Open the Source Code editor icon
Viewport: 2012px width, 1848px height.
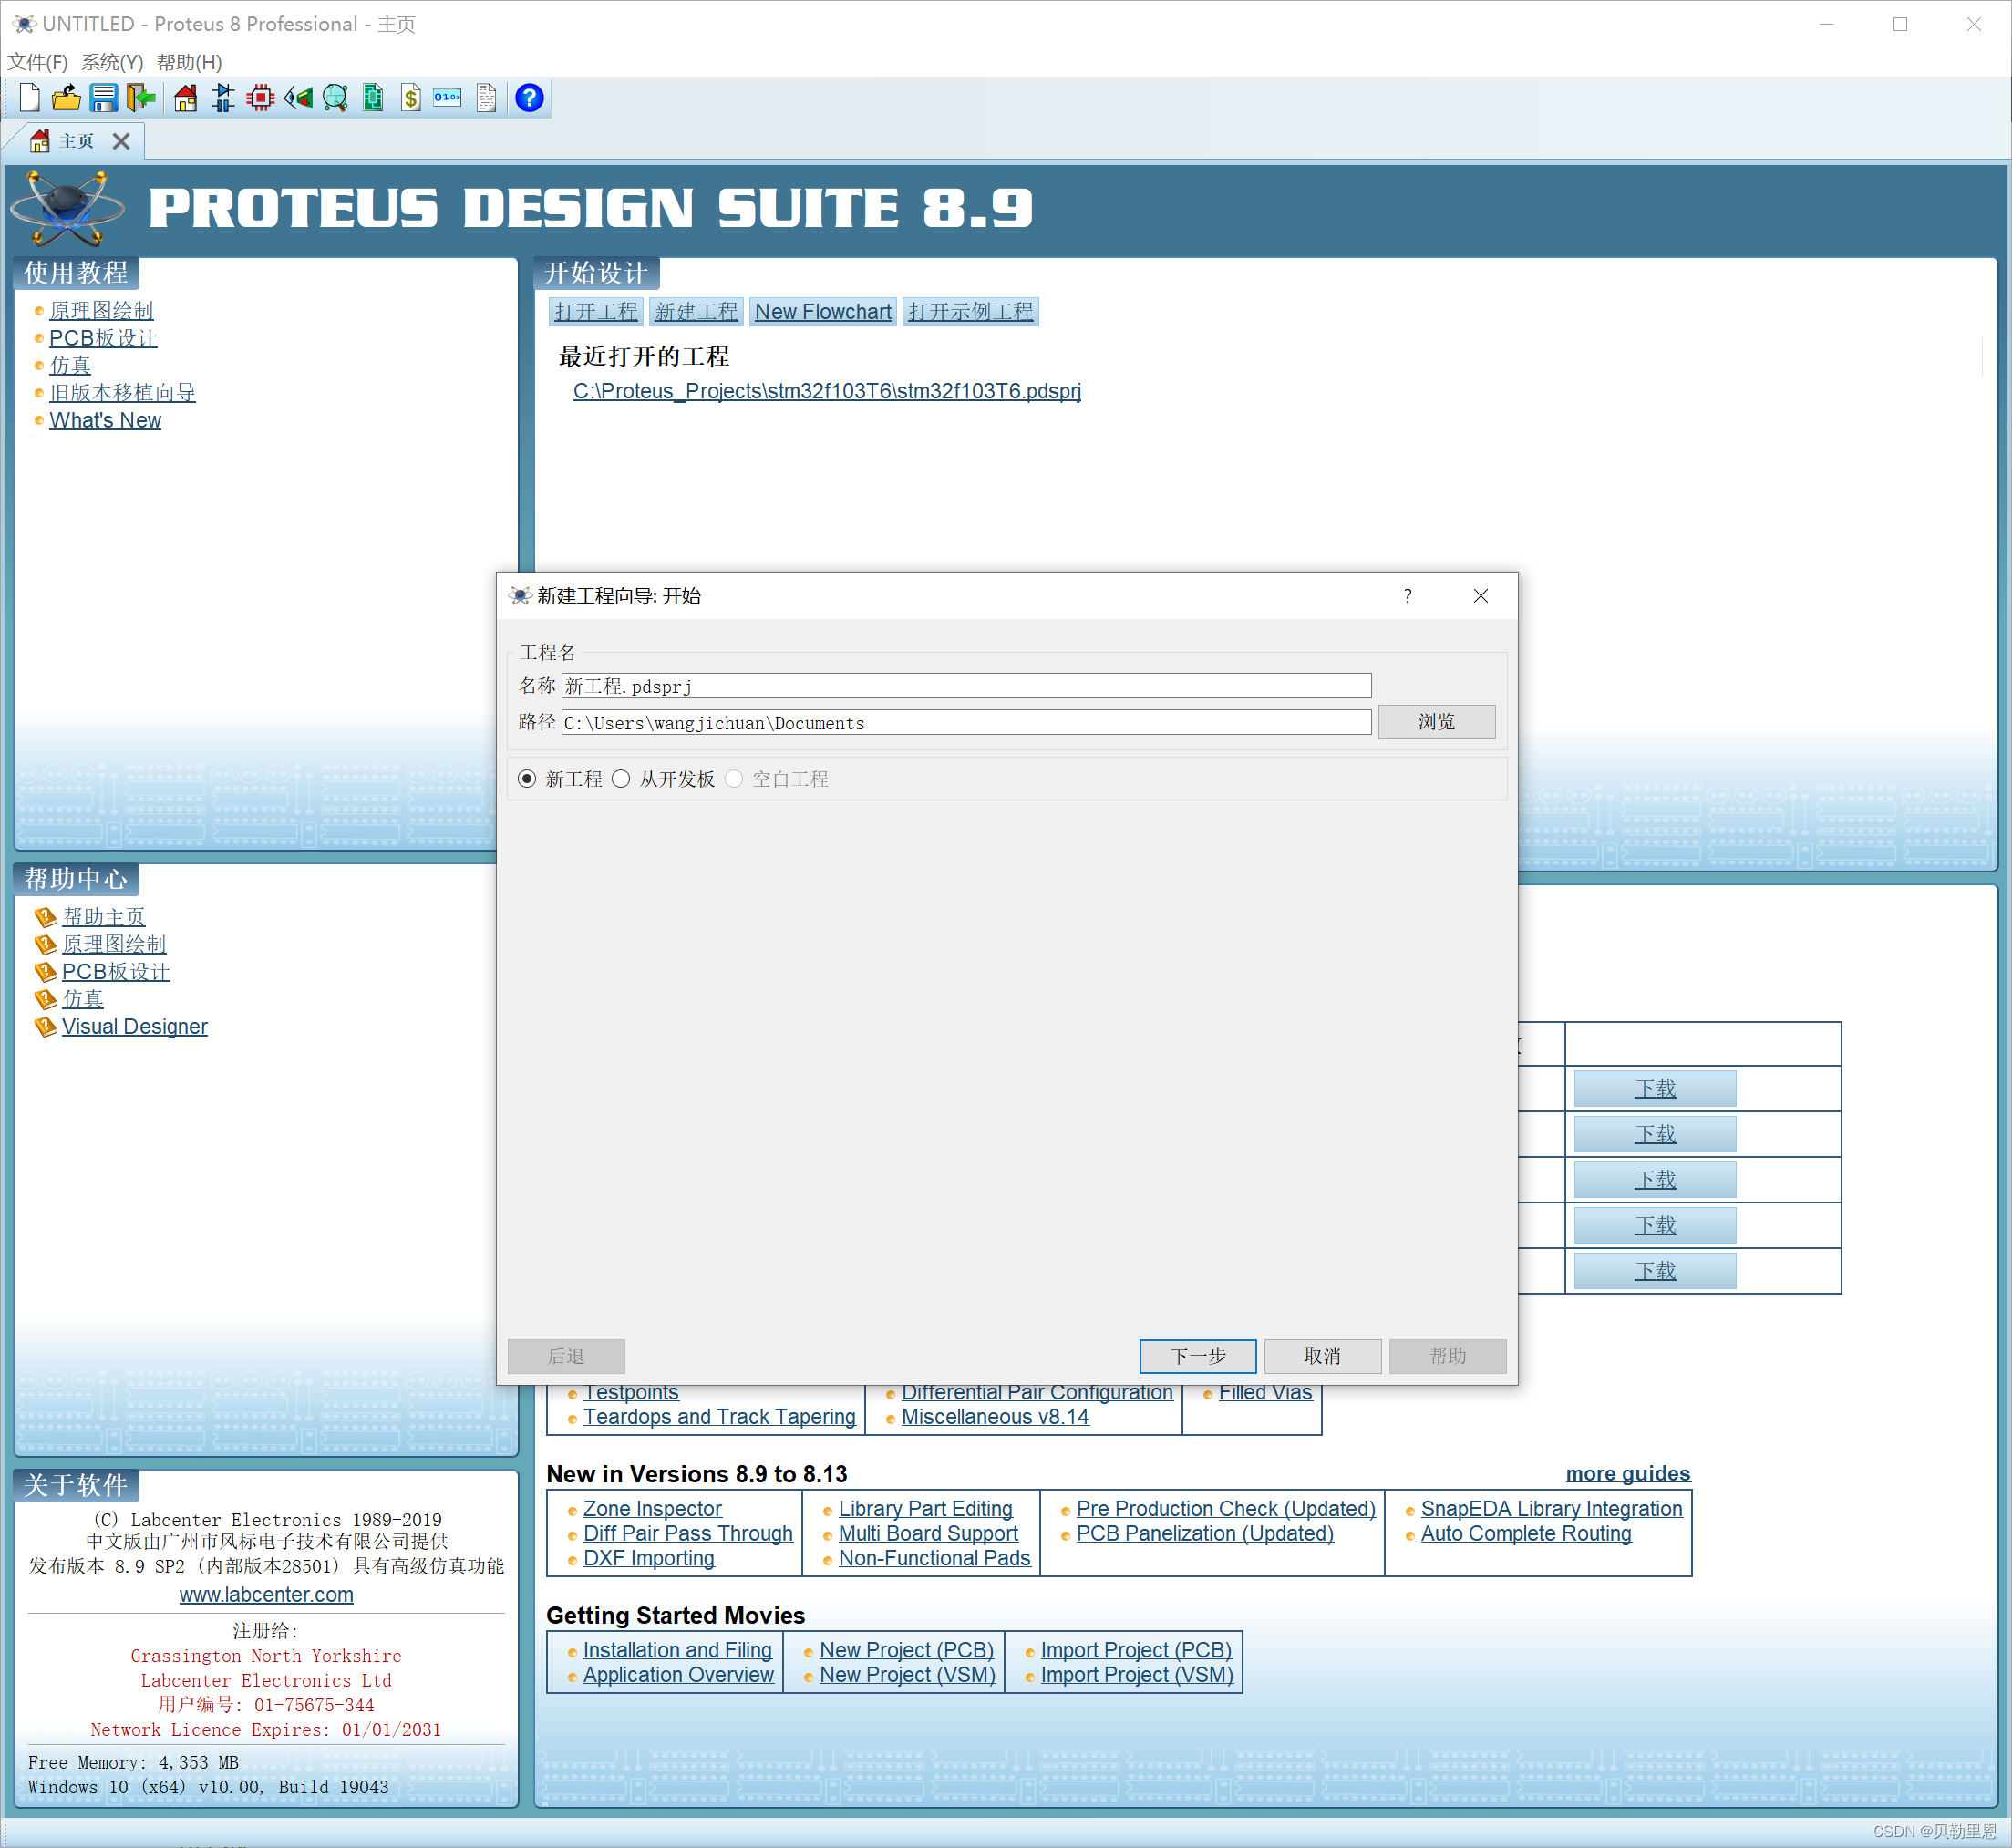coord(446,97)
